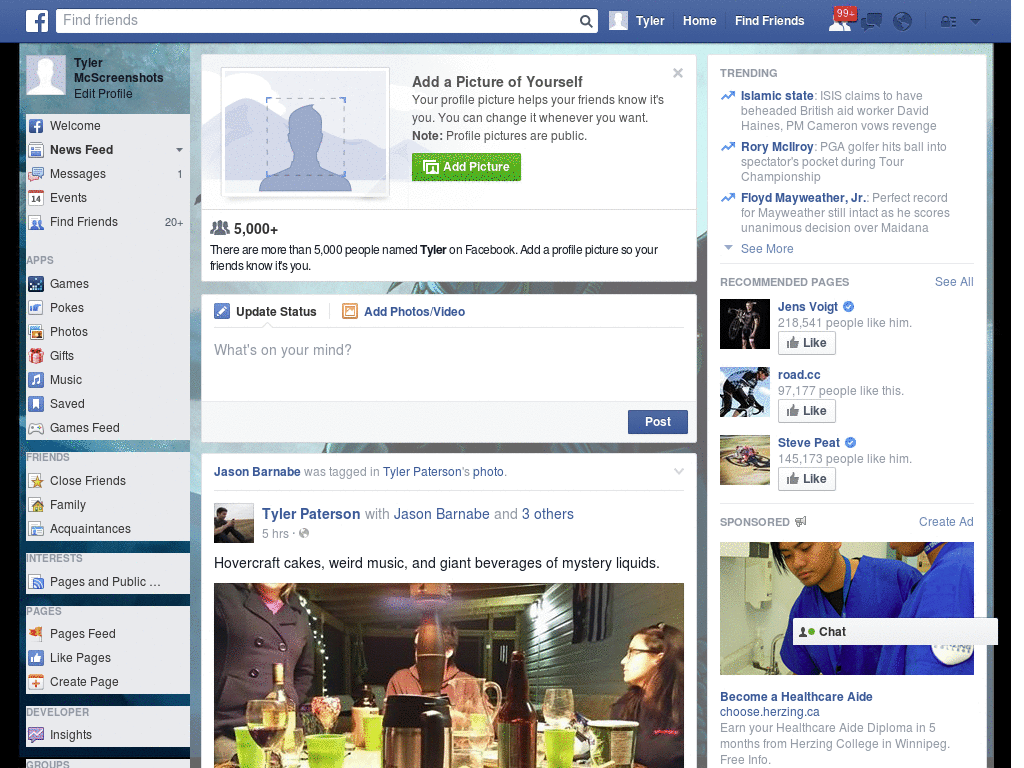Open the Gifts app in sidebar
This screenshot has width=1024, height=768.
pyautogui.click(x=63, y=355)
